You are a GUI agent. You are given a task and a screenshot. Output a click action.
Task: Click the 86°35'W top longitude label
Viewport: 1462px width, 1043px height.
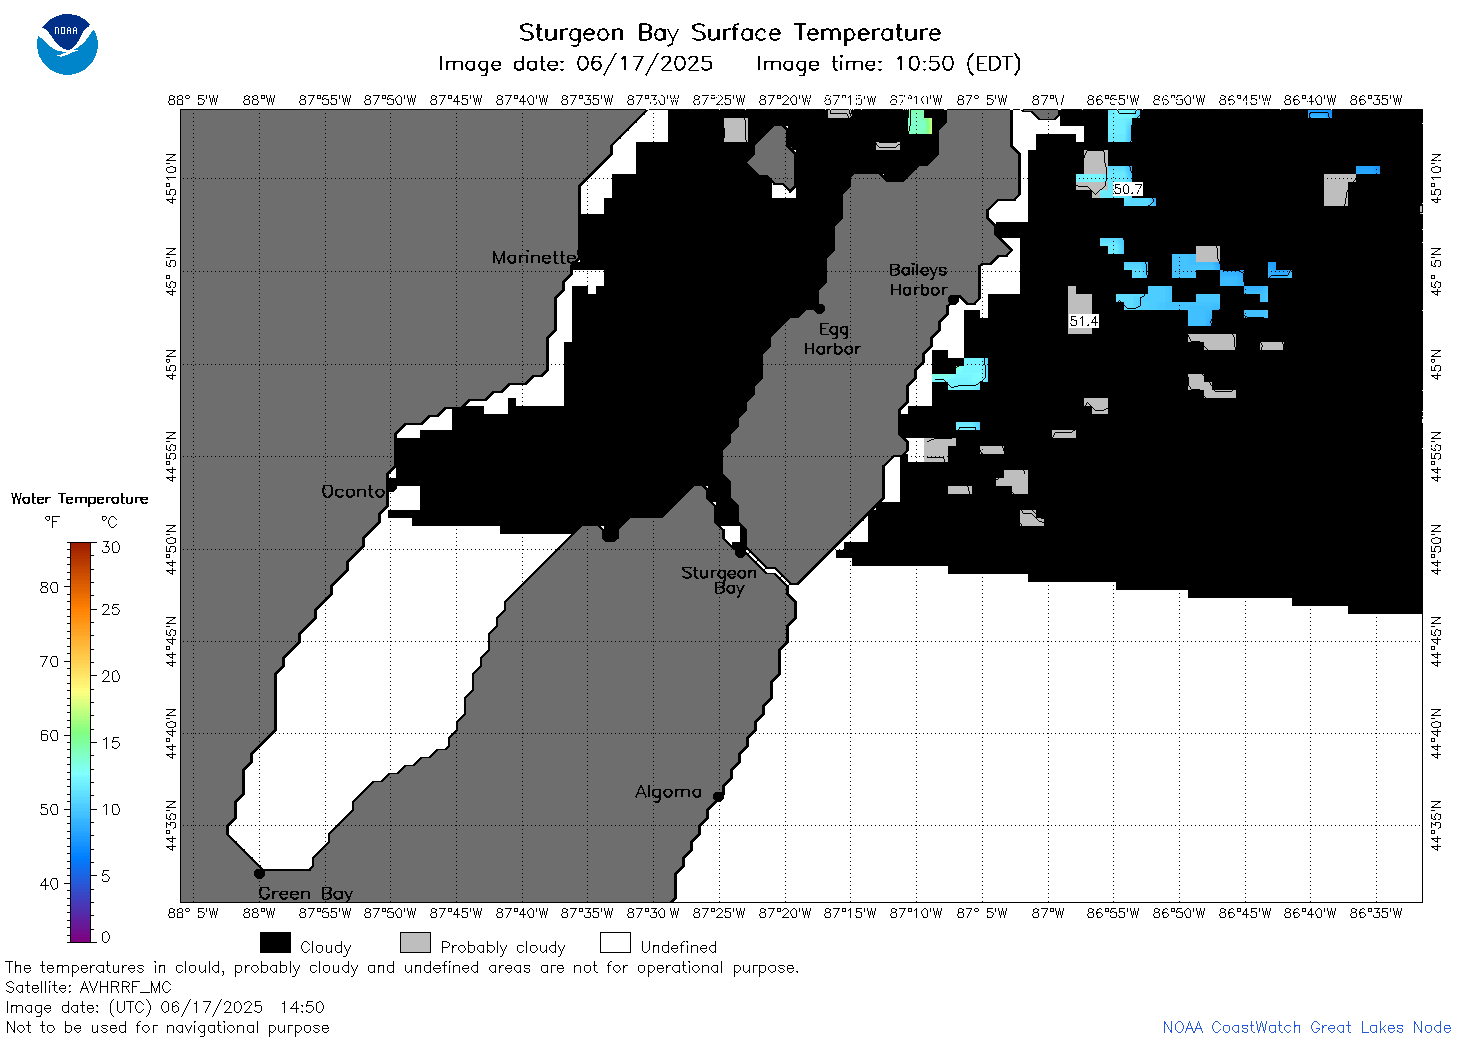point(1376,100)
